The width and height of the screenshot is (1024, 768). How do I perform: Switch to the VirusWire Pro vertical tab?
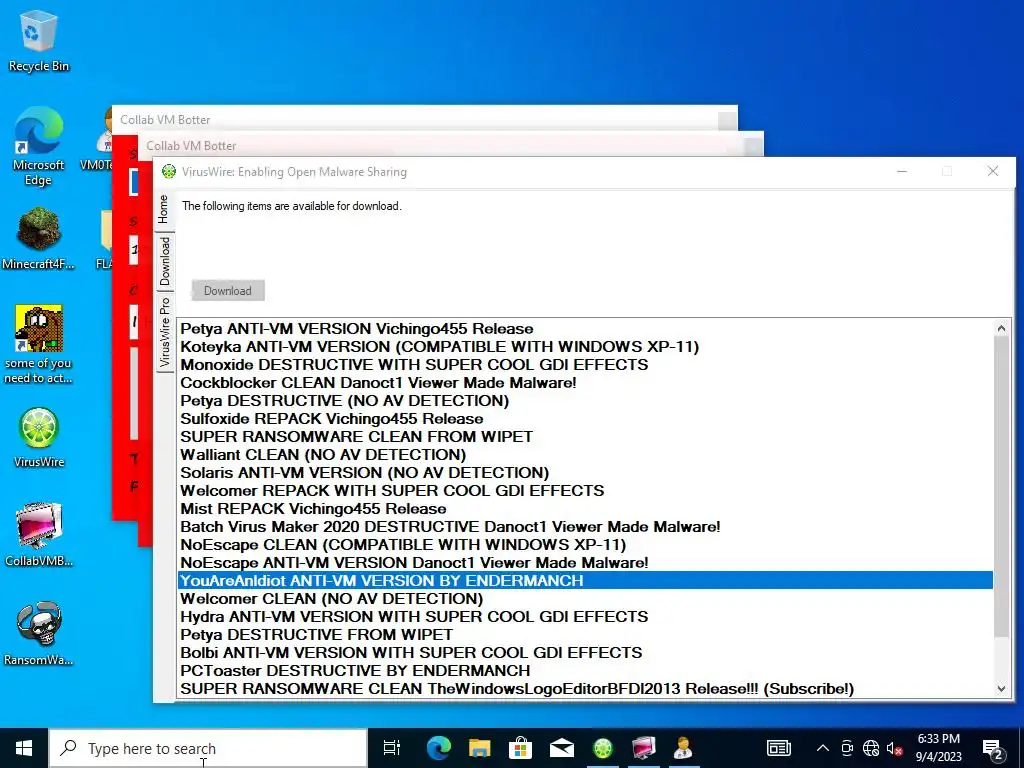(165, 332)
